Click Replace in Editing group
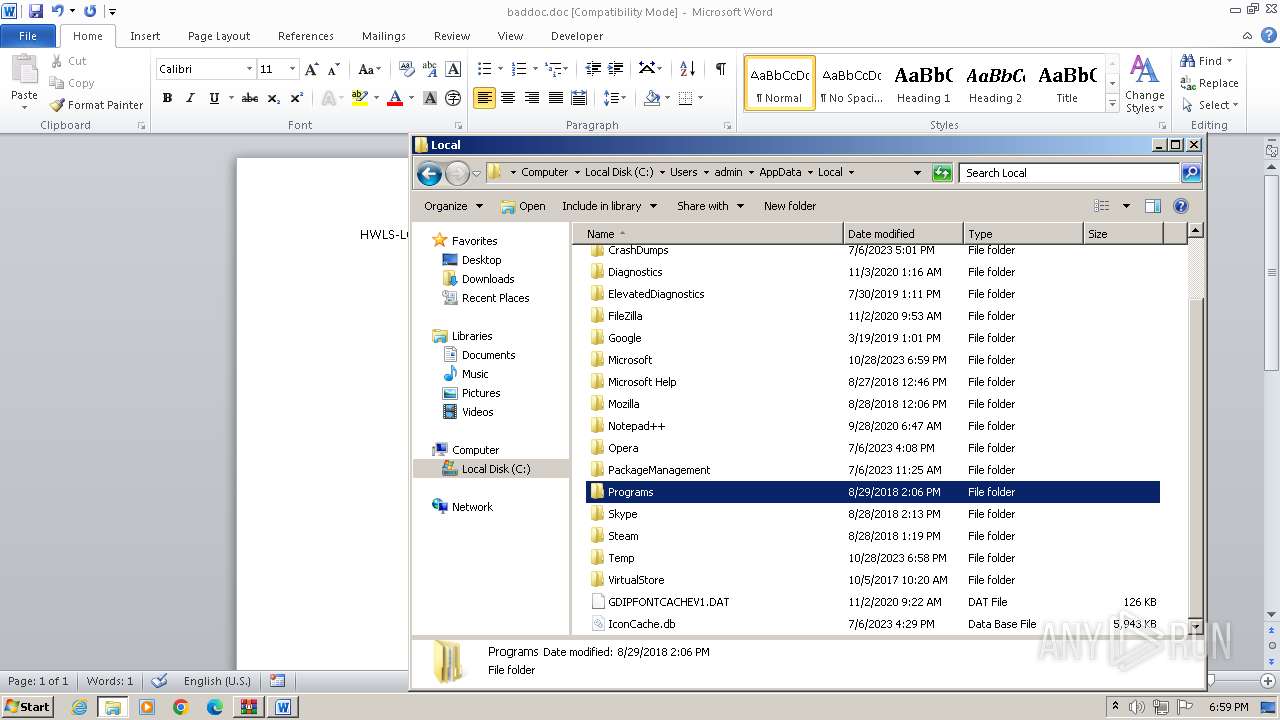Screen dimensions: 1280x720 pyautogui.click(x=1210, y=83)
